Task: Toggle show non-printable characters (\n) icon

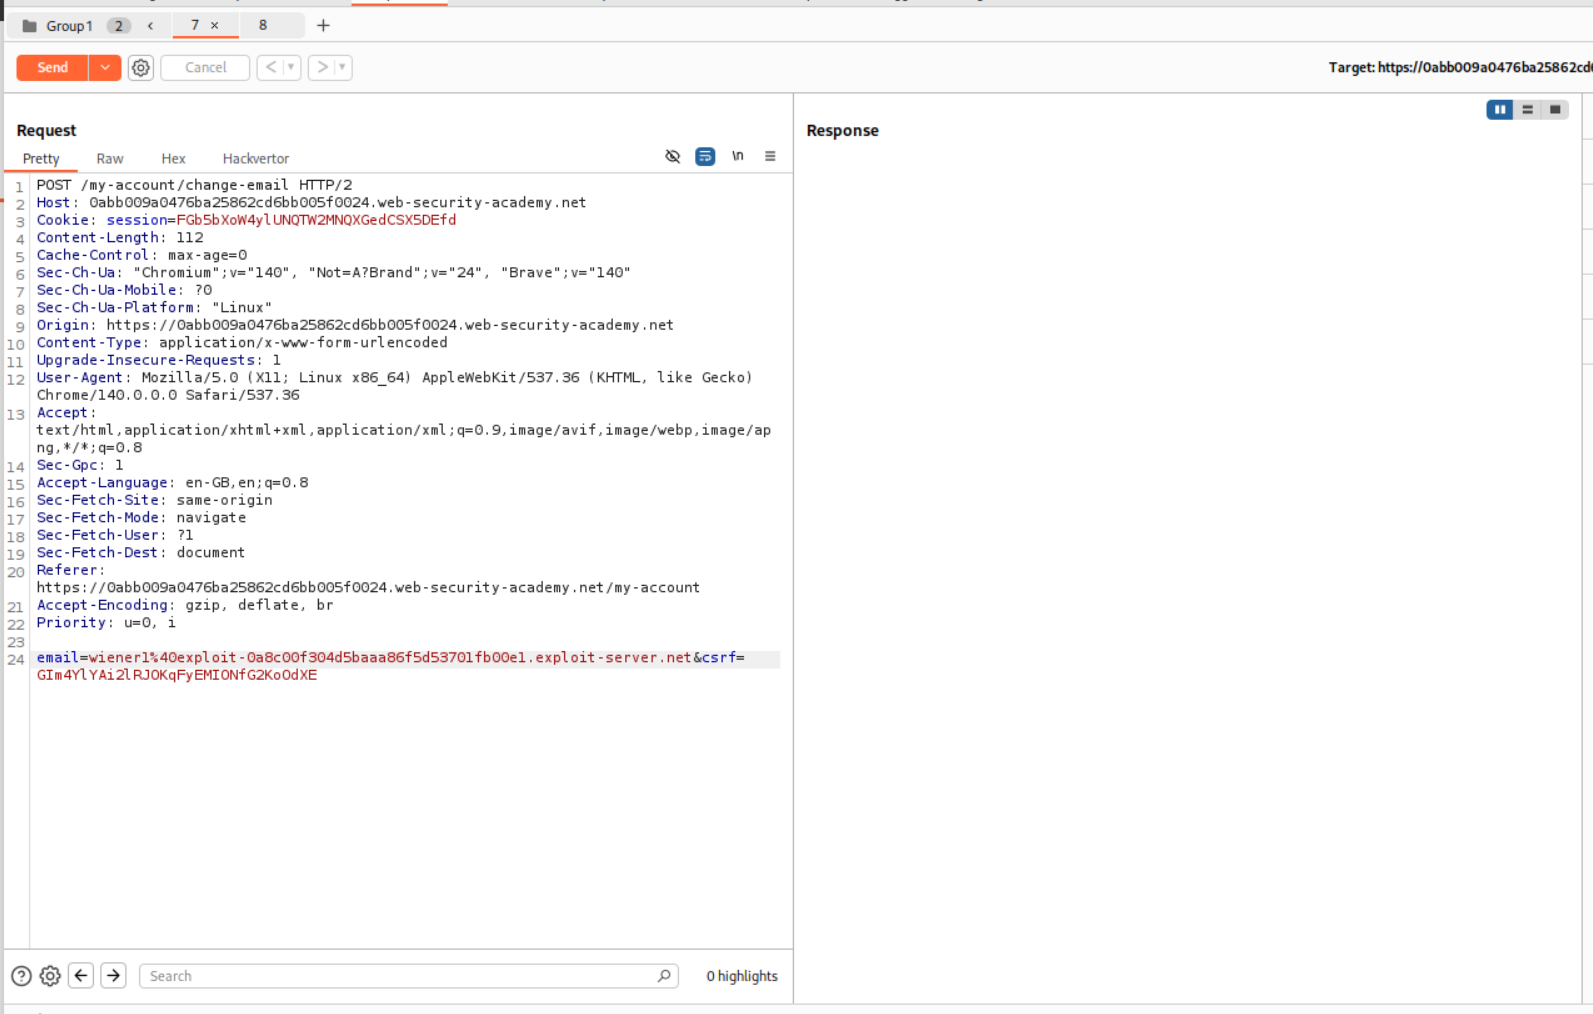Action: (x=738, y=156)
